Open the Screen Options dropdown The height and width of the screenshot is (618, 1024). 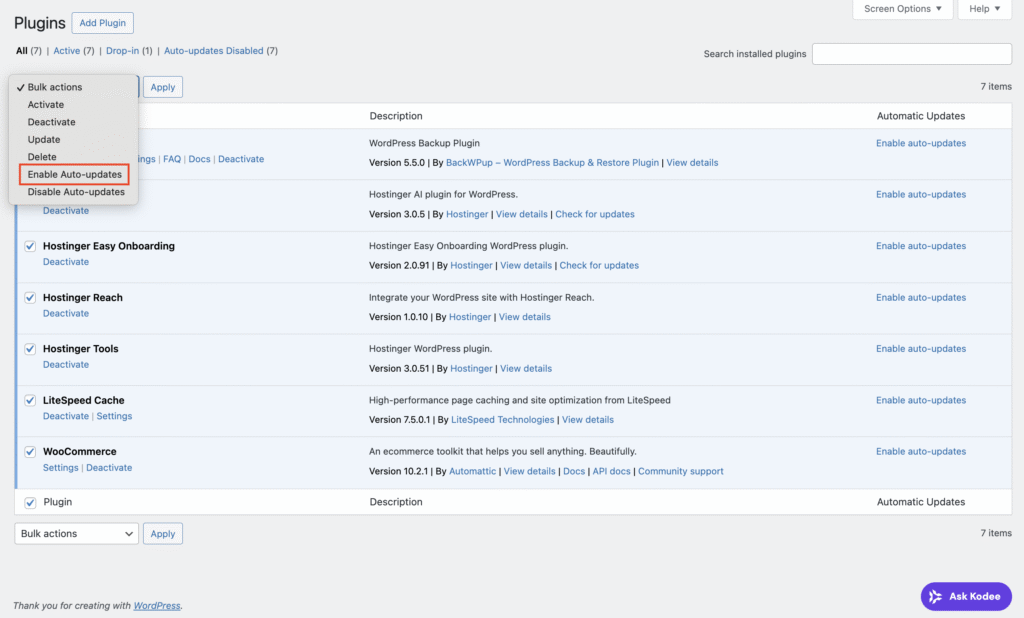click(901, 9)
